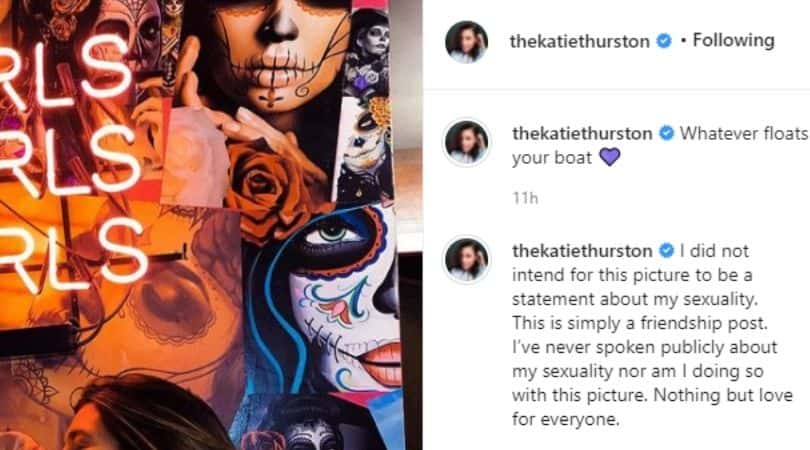810x450 pixels.
Task: Click the 'Whatever floats your boat' caption text
Action: pos(660,145)
